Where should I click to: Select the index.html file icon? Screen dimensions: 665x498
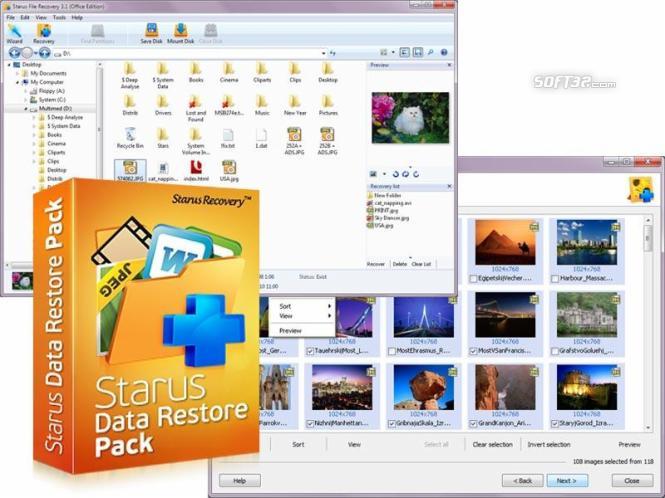click(196, 171)
